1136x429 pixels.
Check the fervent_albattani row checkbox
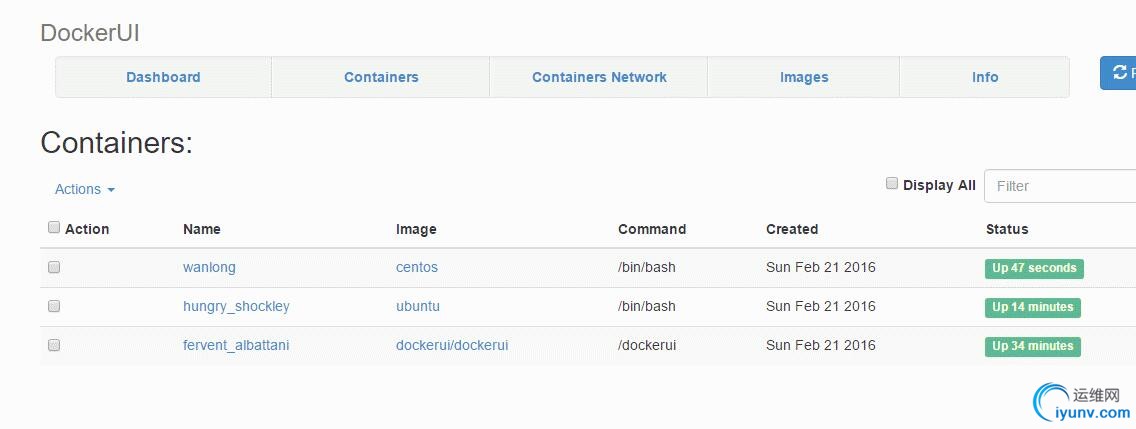click(x=54, y=346)
